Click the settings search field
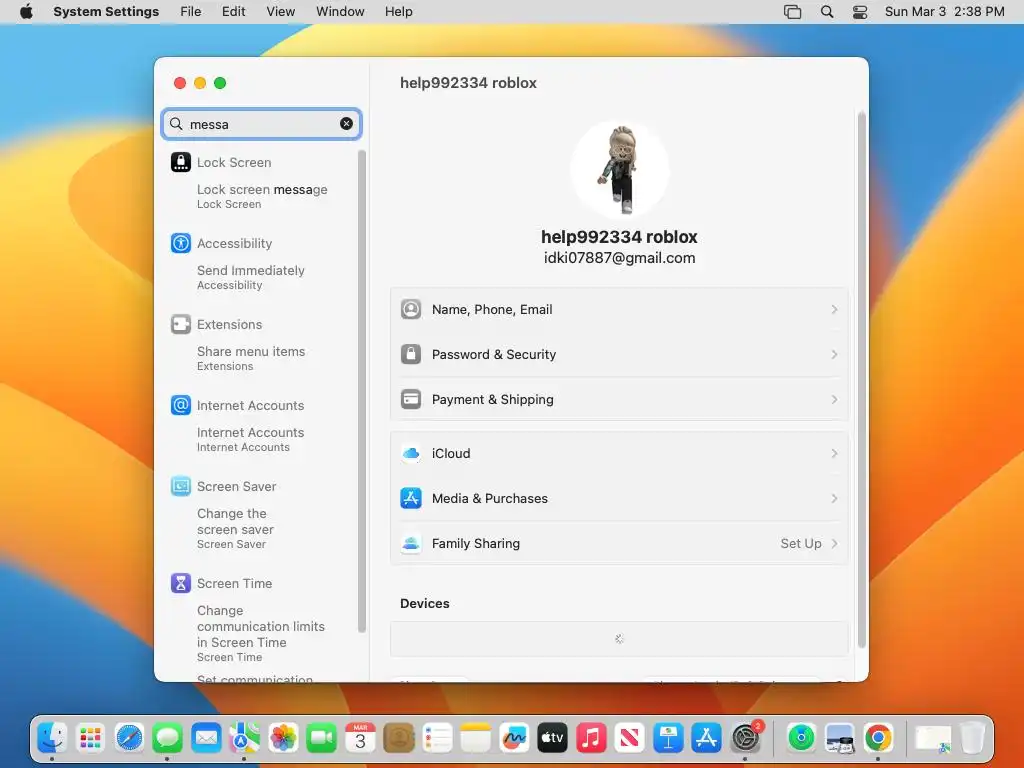The image size is (1024, 768). 261,123
